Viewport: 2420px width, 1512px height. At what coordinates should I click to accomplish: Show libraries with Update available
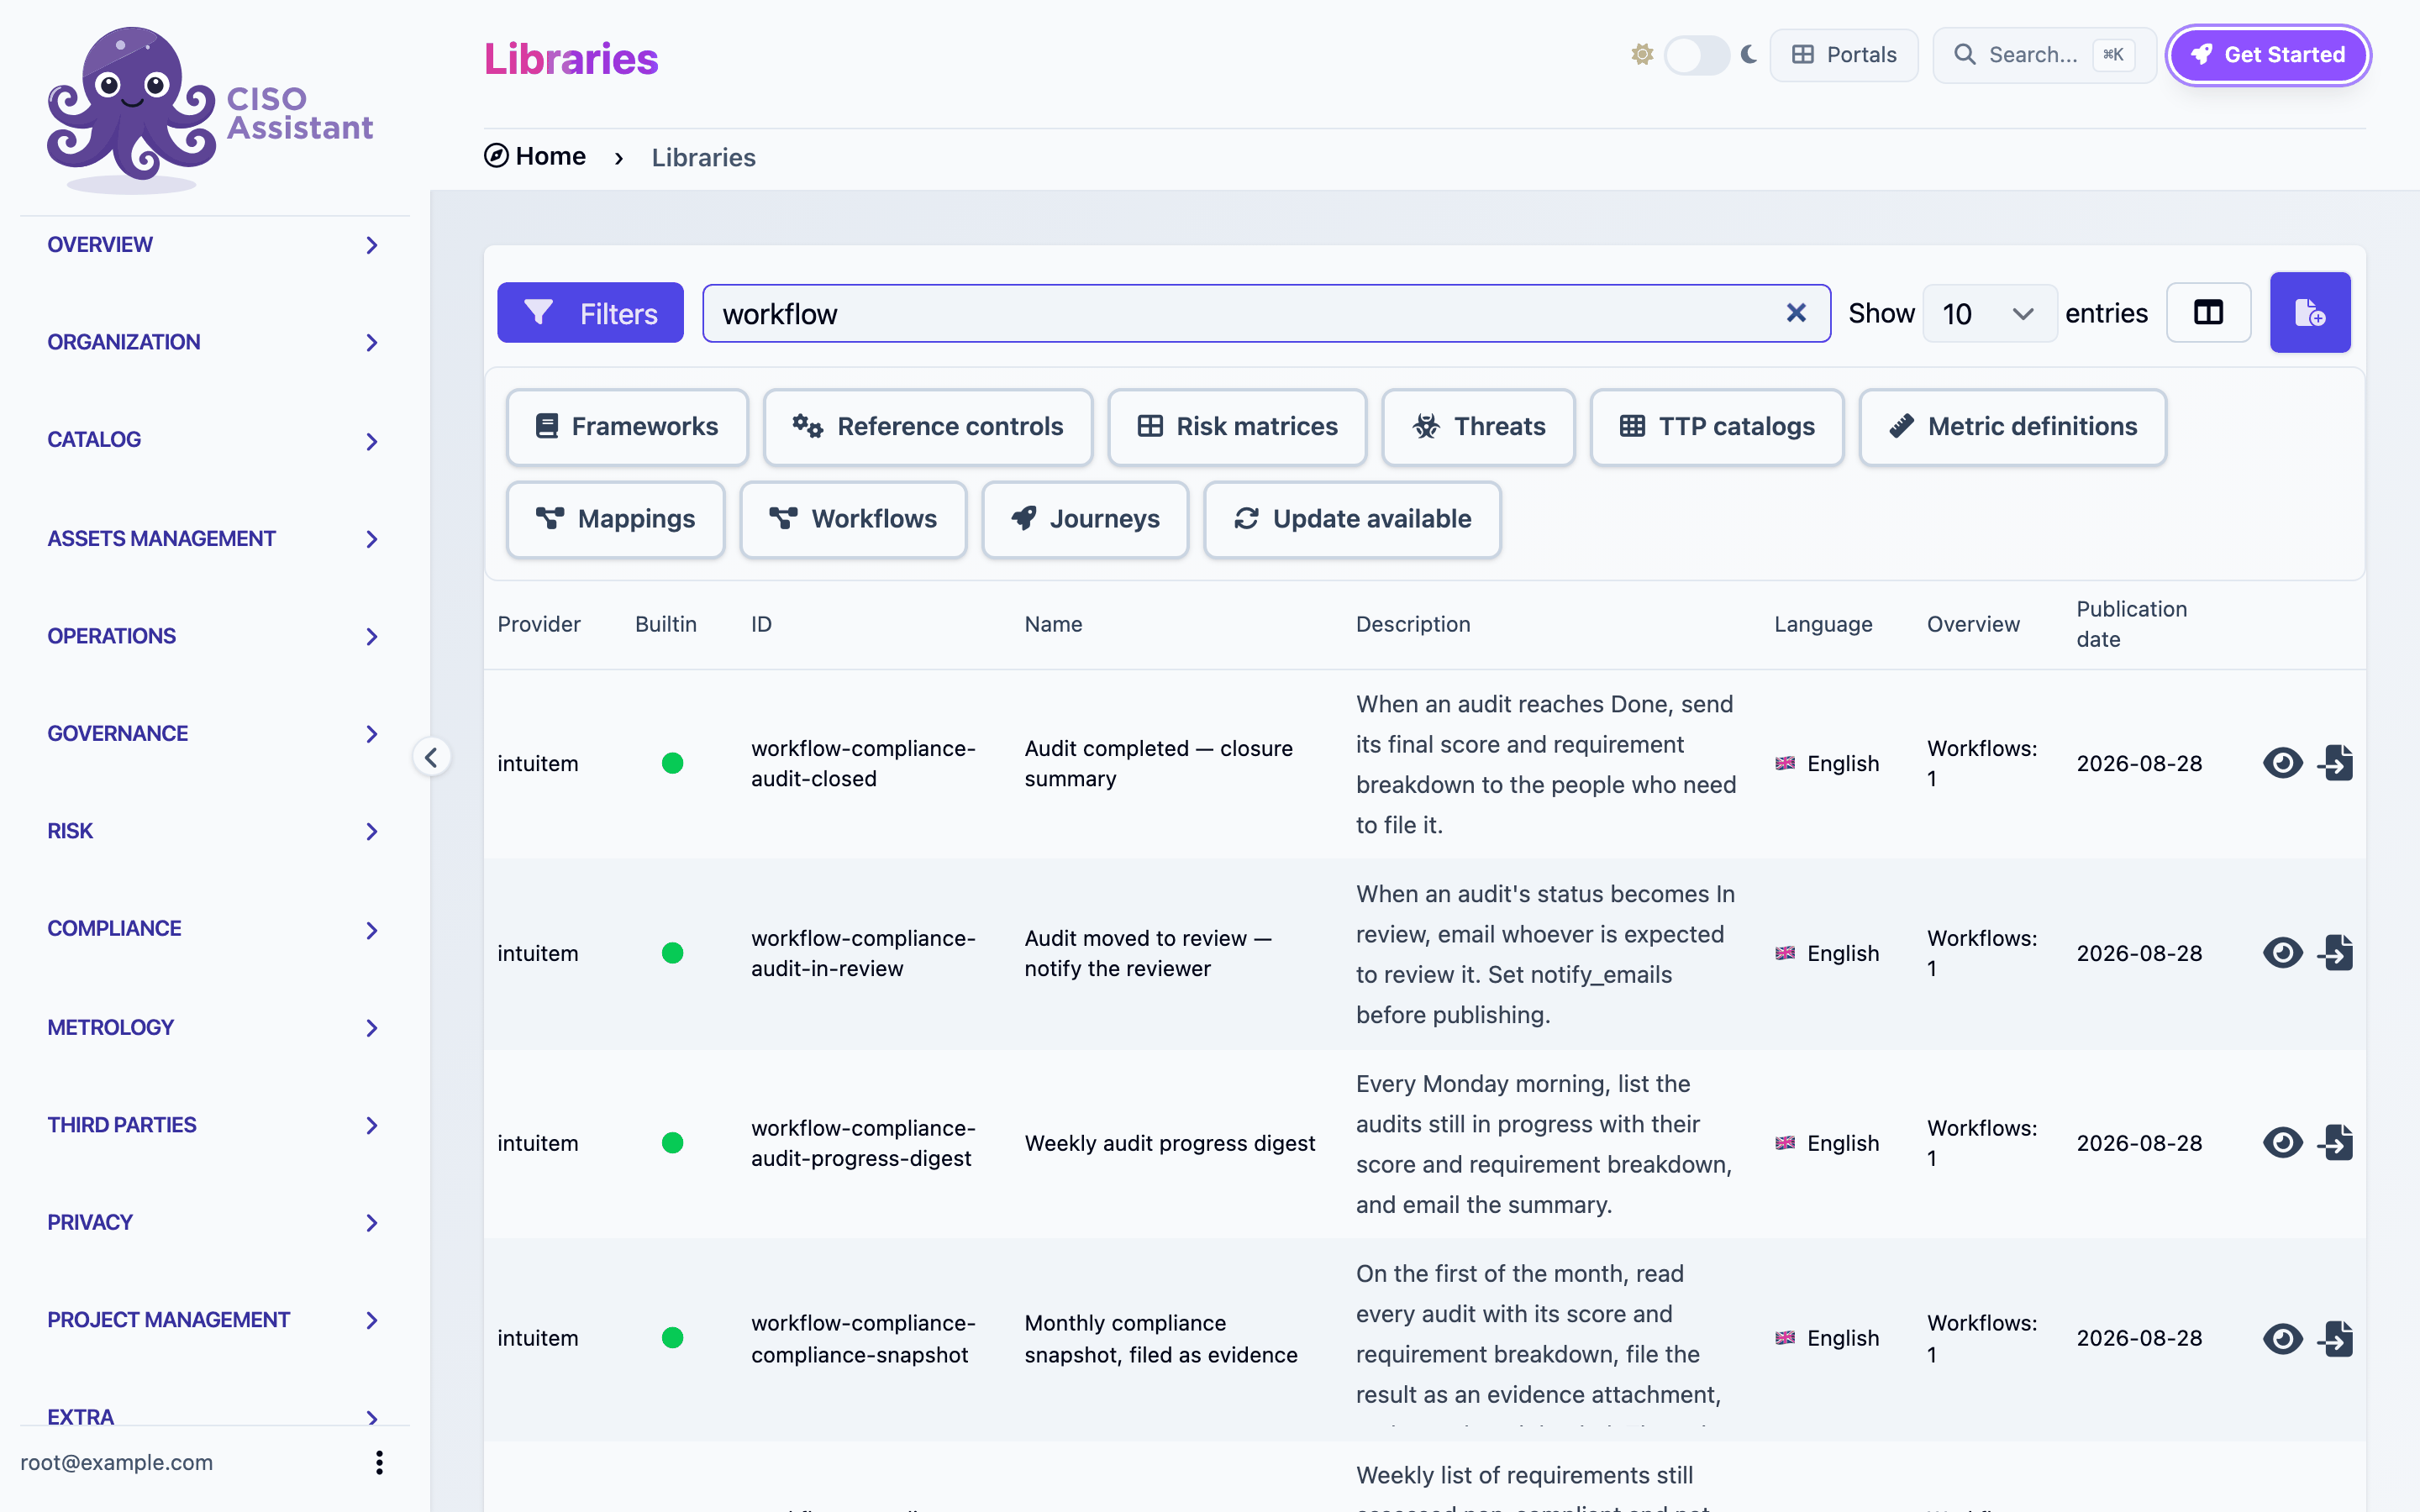(x=1352, y=519)
